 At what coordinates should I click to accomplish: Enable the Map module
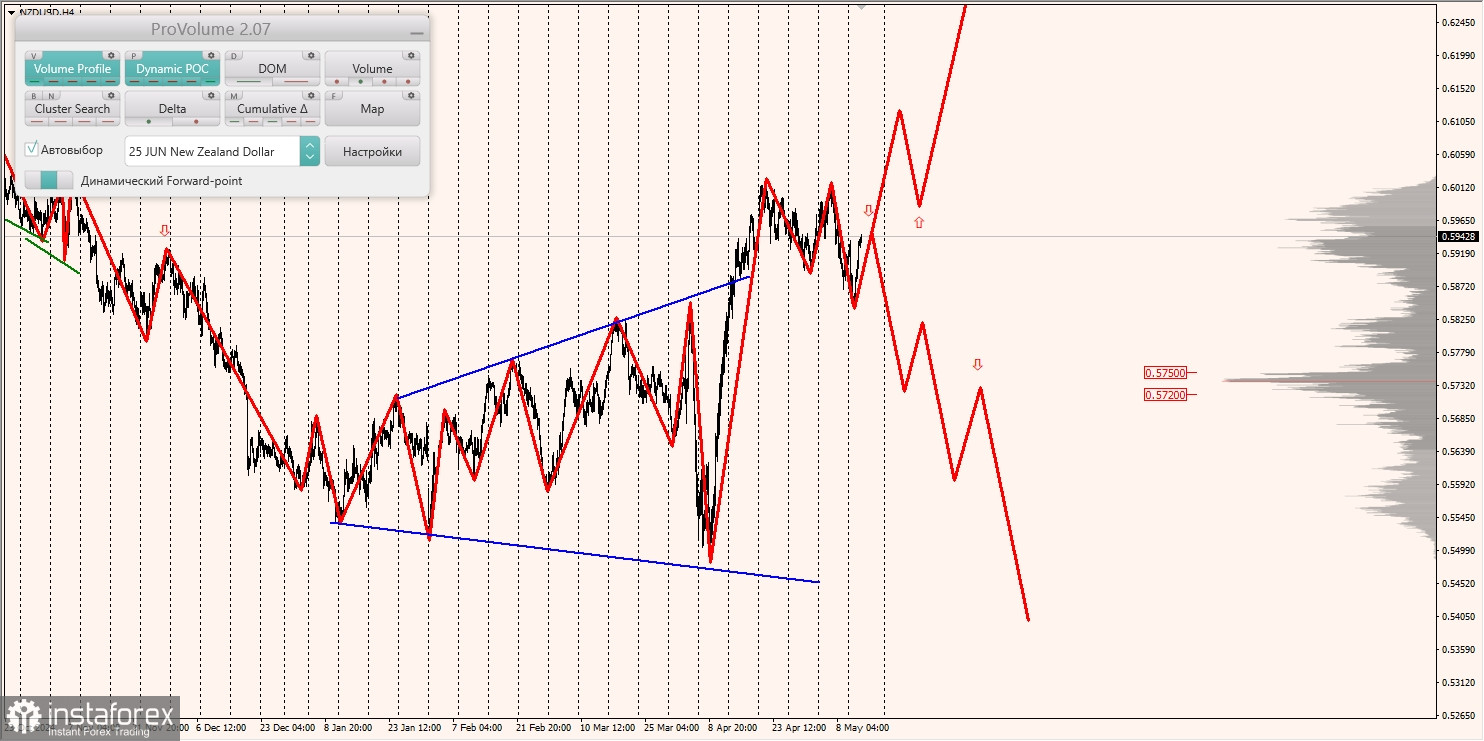(372, 109)
